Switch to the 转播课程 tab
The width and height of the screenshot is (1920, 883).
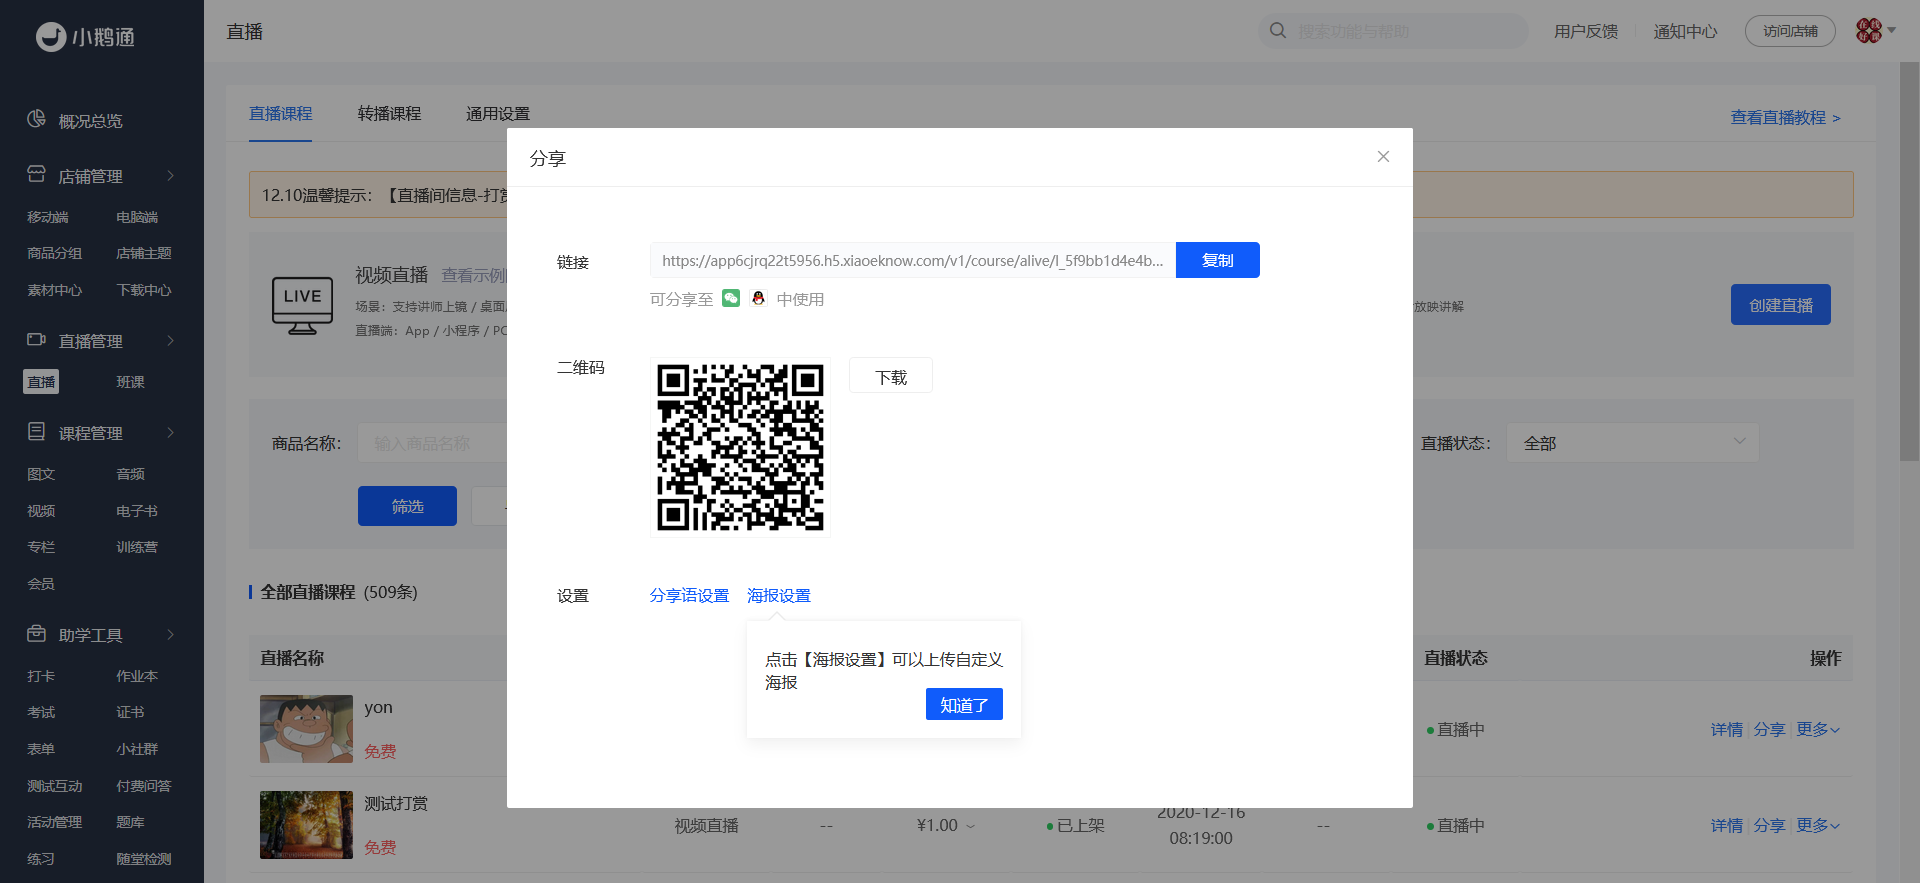[x=389, y=114]
